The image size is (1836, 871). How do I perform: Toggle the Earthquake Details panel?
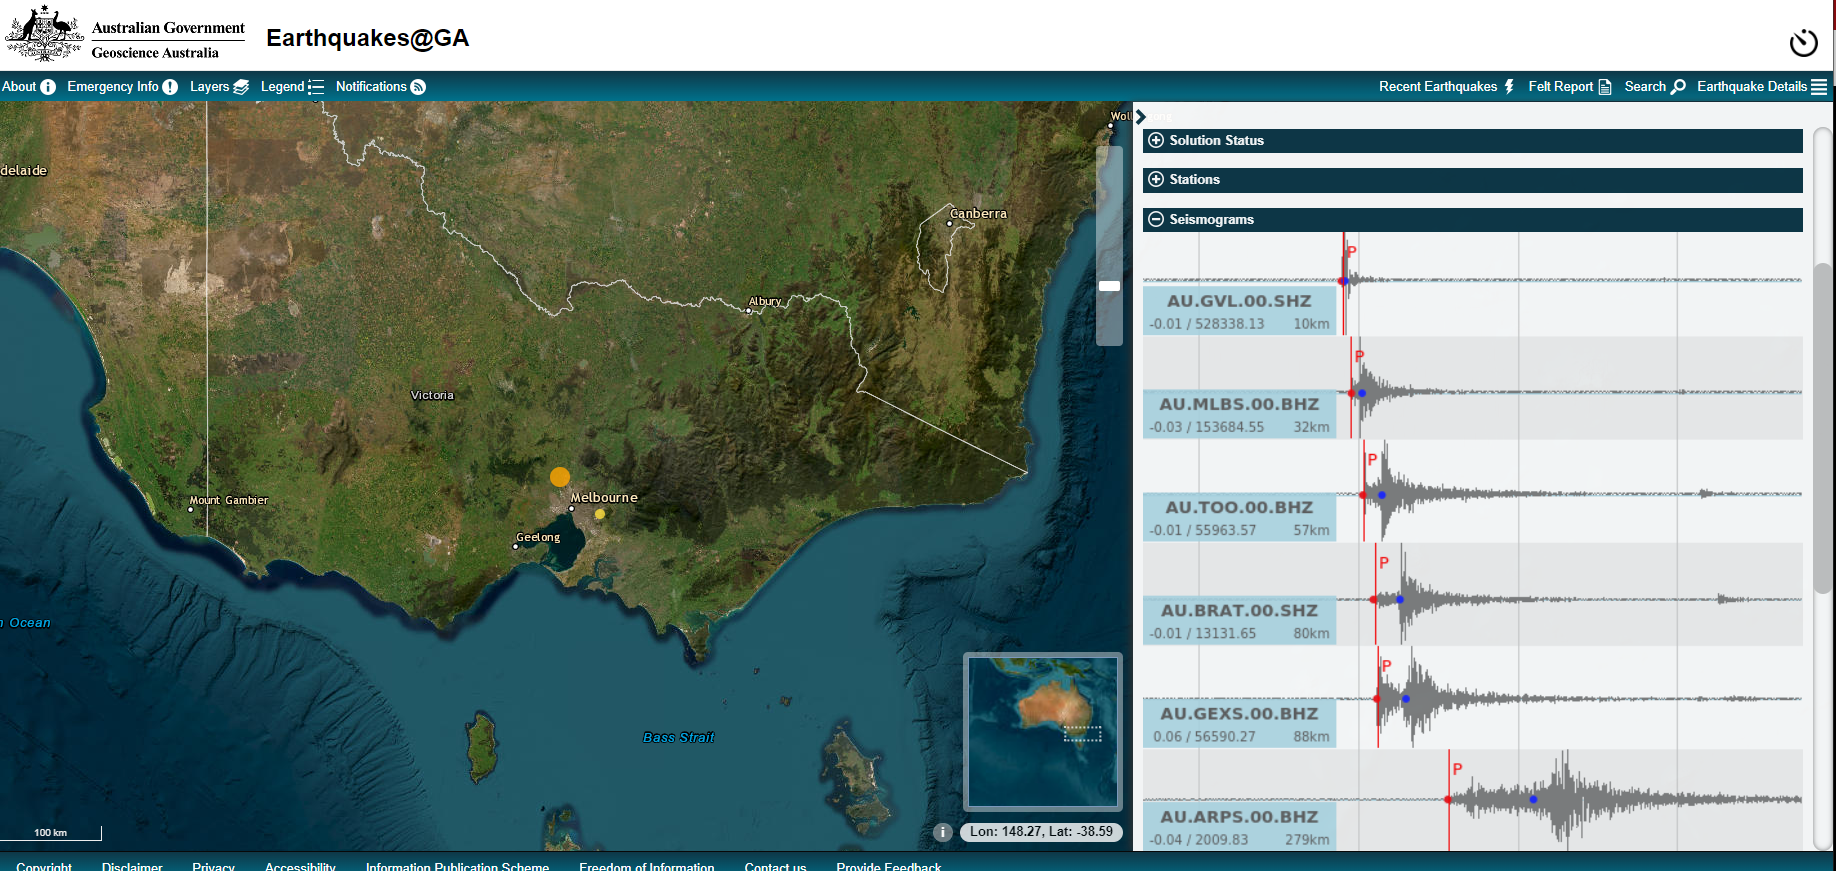point(1761,87)
